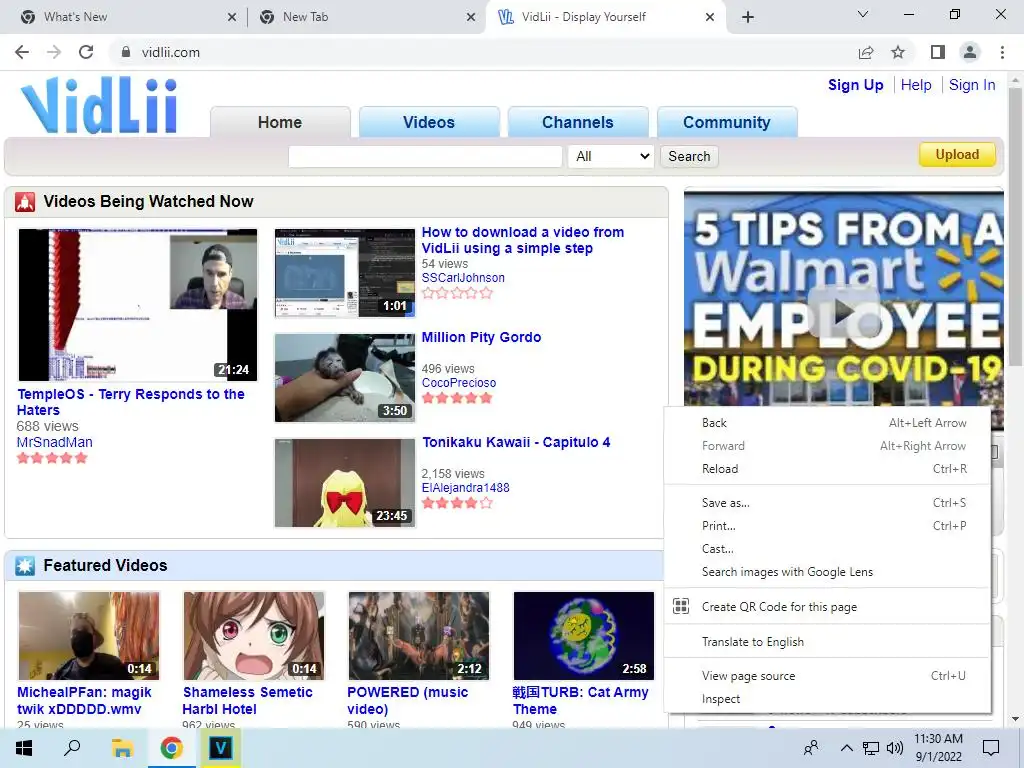This screenshot has height=768, width=1024.
Task: Open the Chrome profile avatar icon
Action: coord(970,52)
